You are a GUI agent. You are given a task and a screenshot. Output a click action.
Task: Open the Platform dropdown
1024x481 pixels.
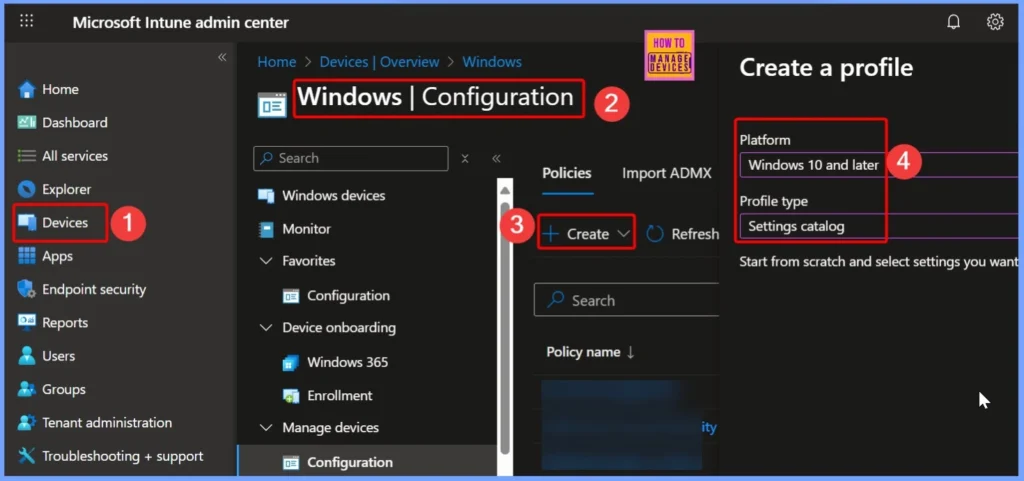(x=880, y=165)
